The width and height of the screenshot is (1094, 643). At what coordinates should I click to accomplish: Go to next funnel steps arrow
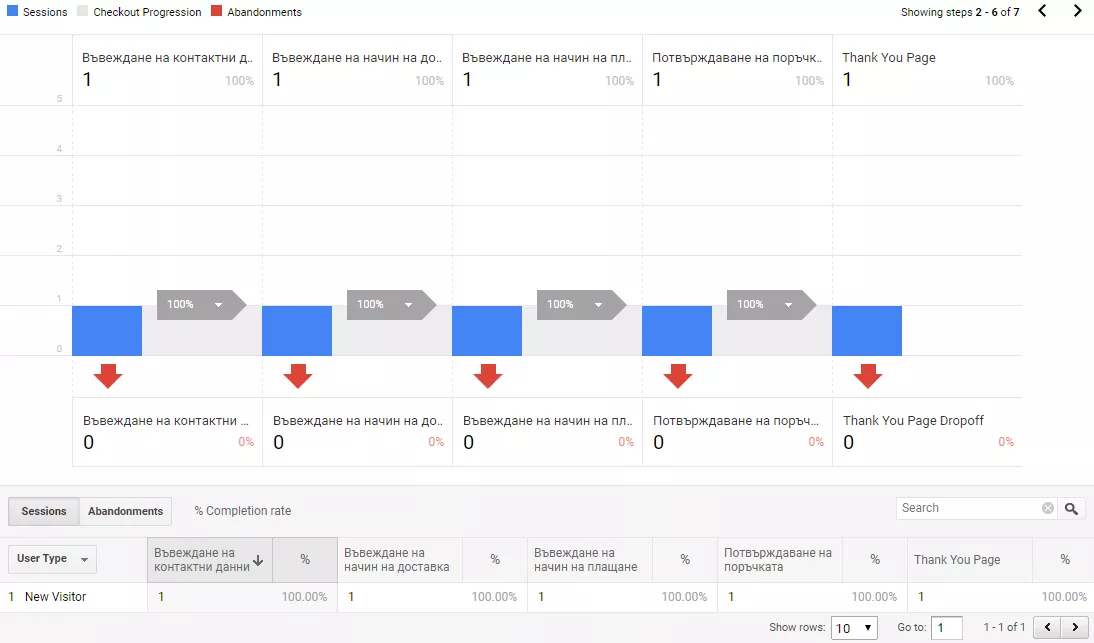1077,10
